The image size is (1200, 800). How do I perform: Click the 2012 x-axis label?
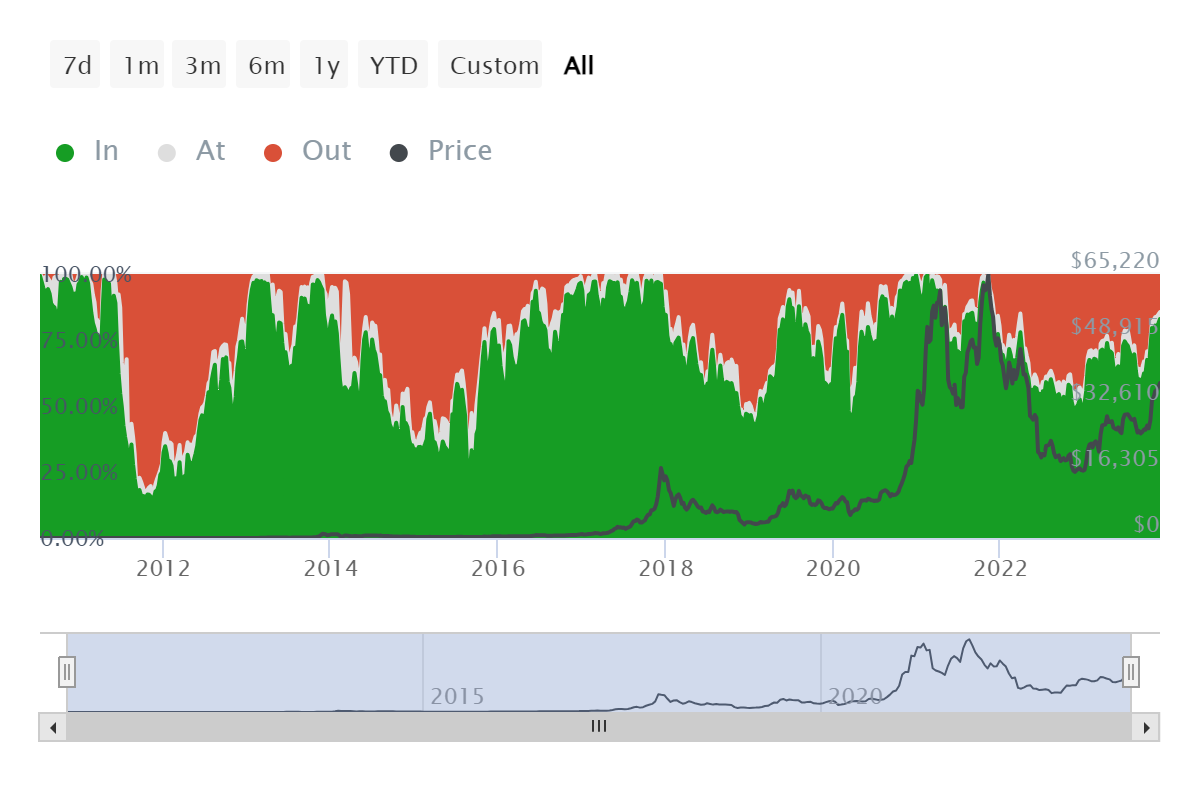(163, 569)
